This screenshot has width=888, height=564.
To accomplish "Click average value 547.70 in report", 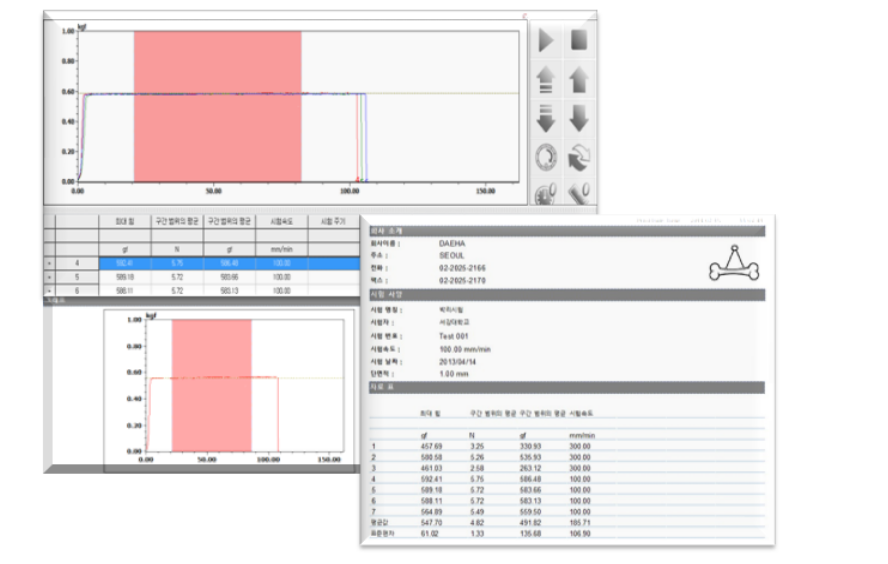I will (x=431, y=523).
